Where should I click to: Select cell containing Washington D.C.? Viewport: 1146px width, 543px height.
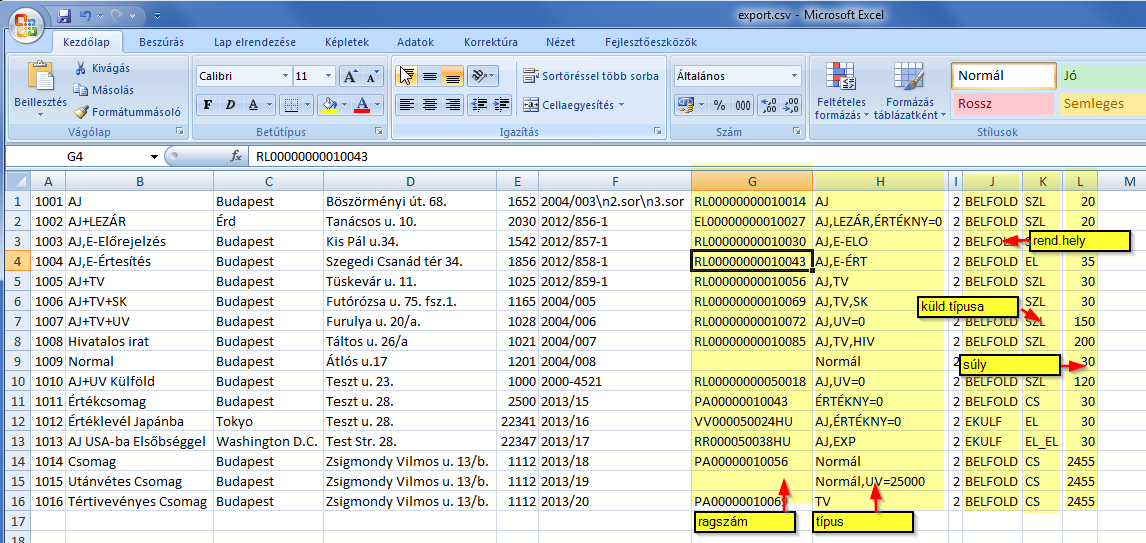coord(268,441)
